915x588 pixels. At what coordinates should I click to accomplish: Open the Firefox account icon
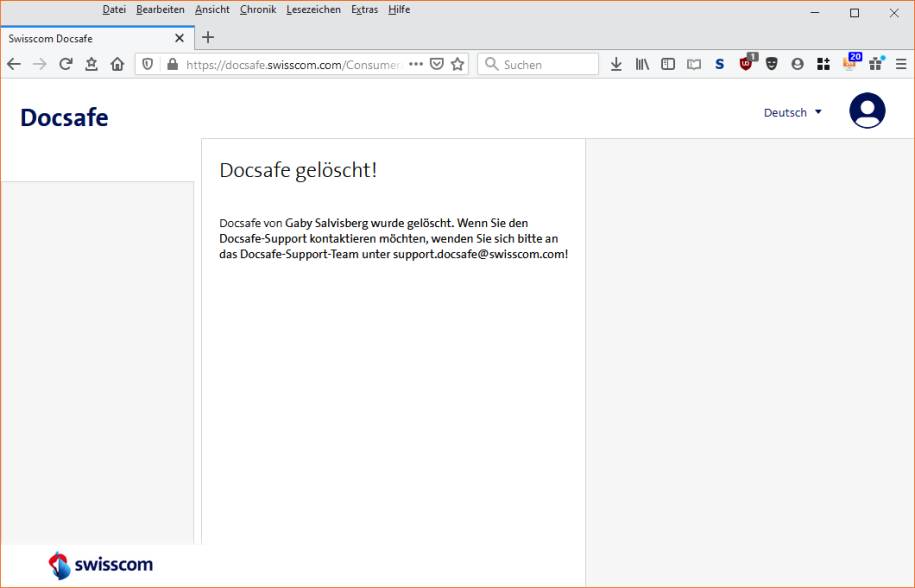[x=797, y=64]
